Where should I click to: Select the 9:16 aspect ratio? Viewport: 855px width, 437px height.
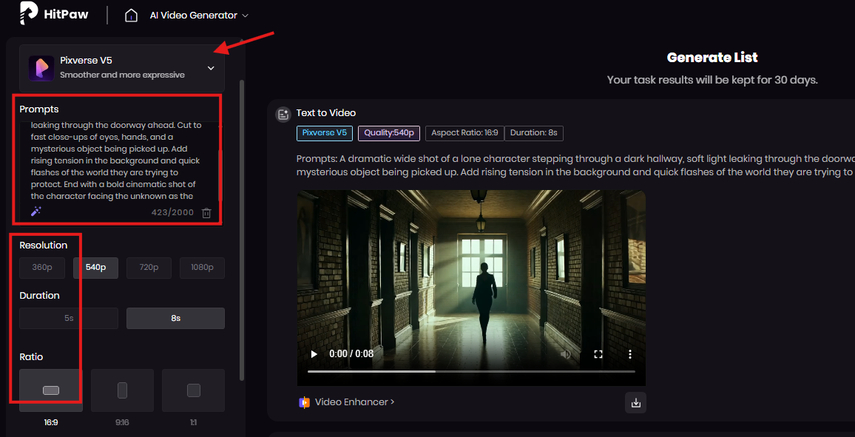[x=122, y=390]
